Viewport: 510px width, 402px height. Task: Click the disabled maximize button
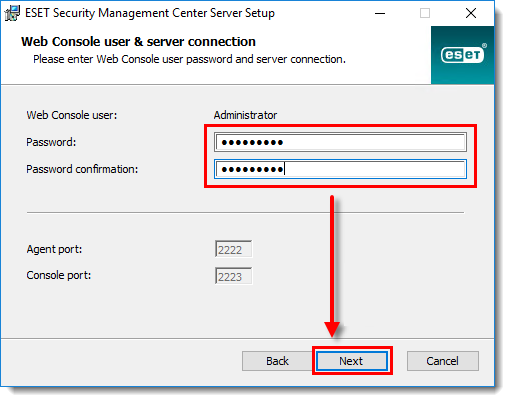[x=425, y=13]
